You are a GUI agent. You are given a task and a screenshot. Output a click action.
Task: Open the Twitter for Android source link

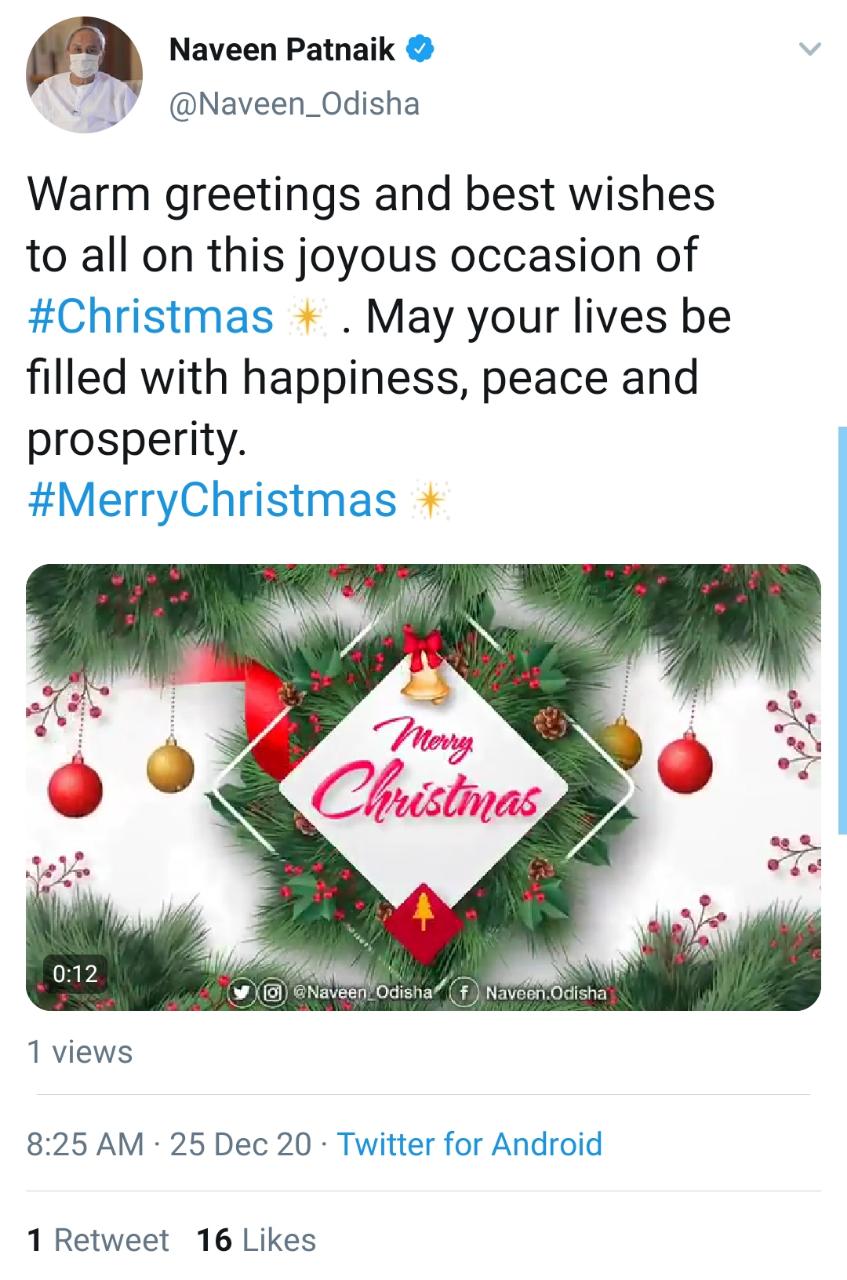pyautogui.click(x=470, y=1144)
